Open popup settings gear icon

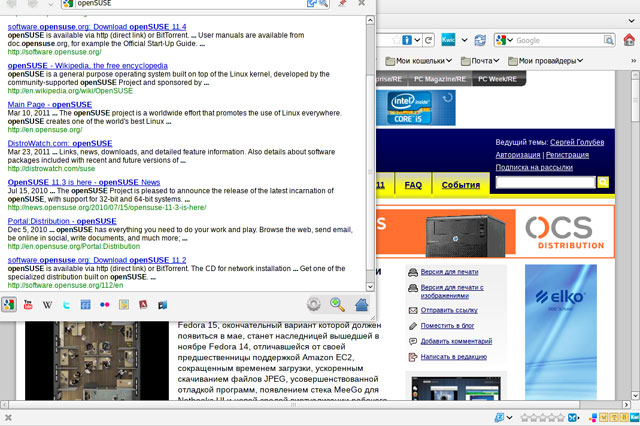point(314,305)
